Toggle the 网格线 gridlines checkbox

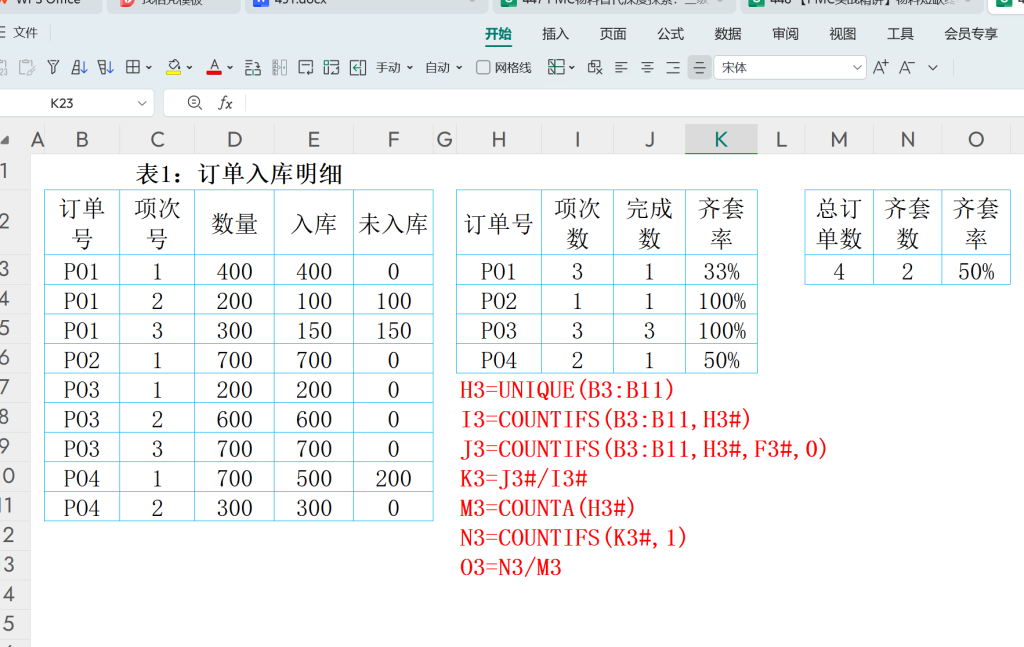point(483,67)
